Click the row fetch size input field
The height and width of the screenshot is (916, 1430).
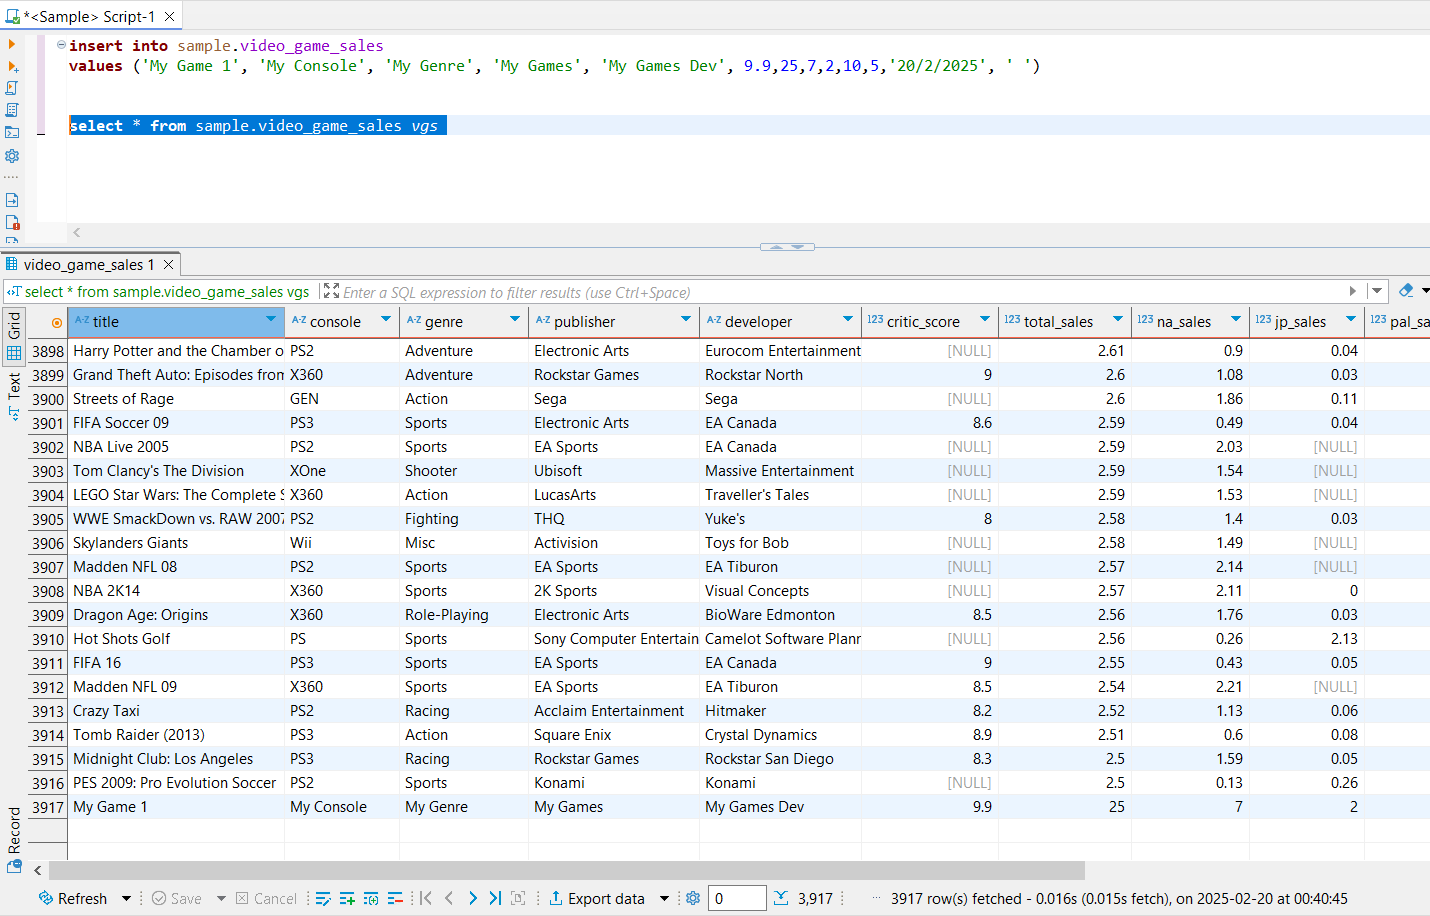click(x=737, y=898)
